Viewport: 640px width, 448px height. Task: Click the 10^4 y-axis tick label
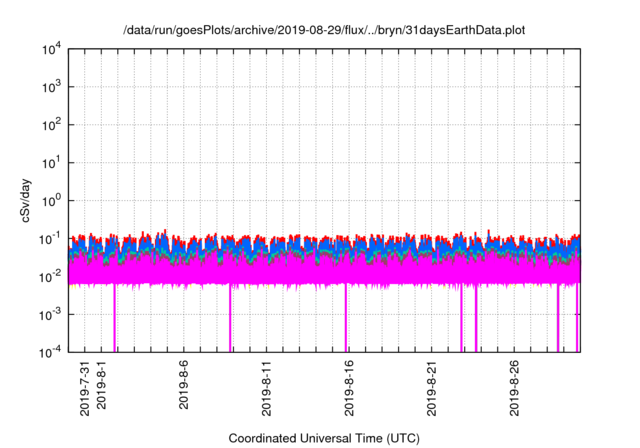pyautogui.click(x=51, y=49)
